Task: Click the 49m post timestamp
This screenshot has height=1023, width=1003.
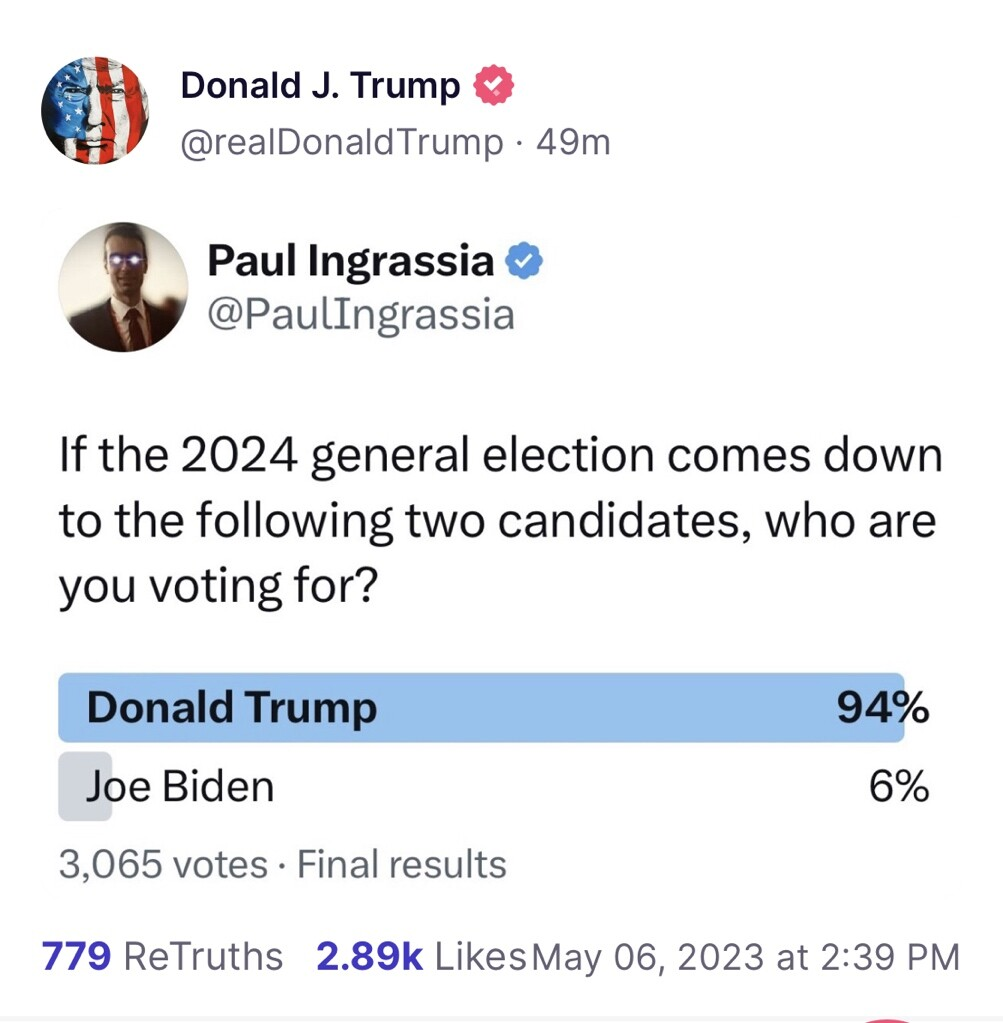Action: pyautogui.click(x=573, y=143)
